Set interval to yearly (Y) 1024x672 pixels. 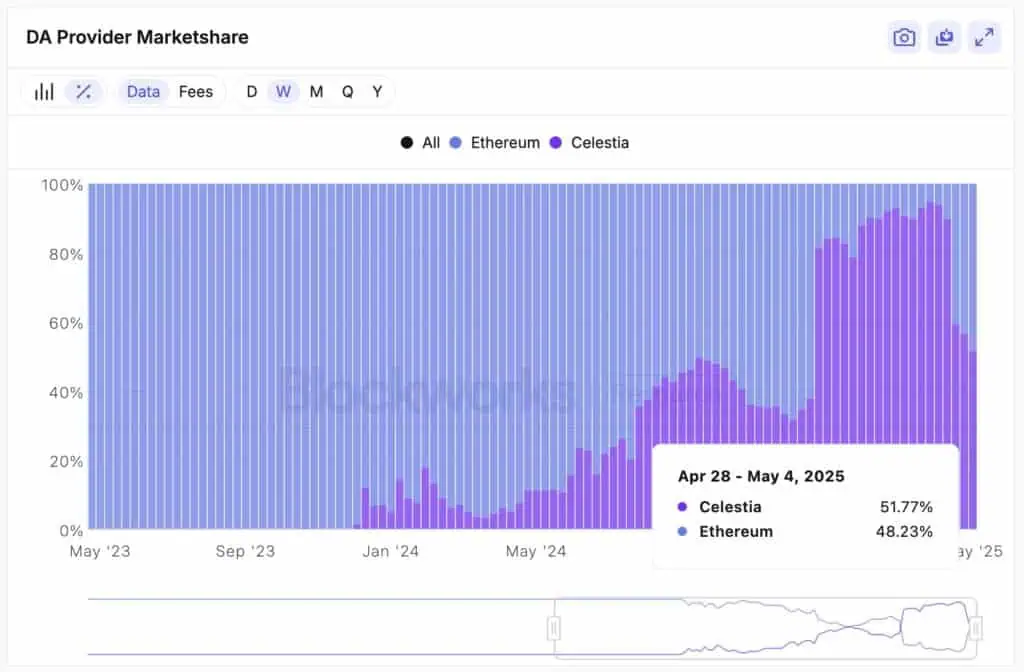(x=377, y=91)
